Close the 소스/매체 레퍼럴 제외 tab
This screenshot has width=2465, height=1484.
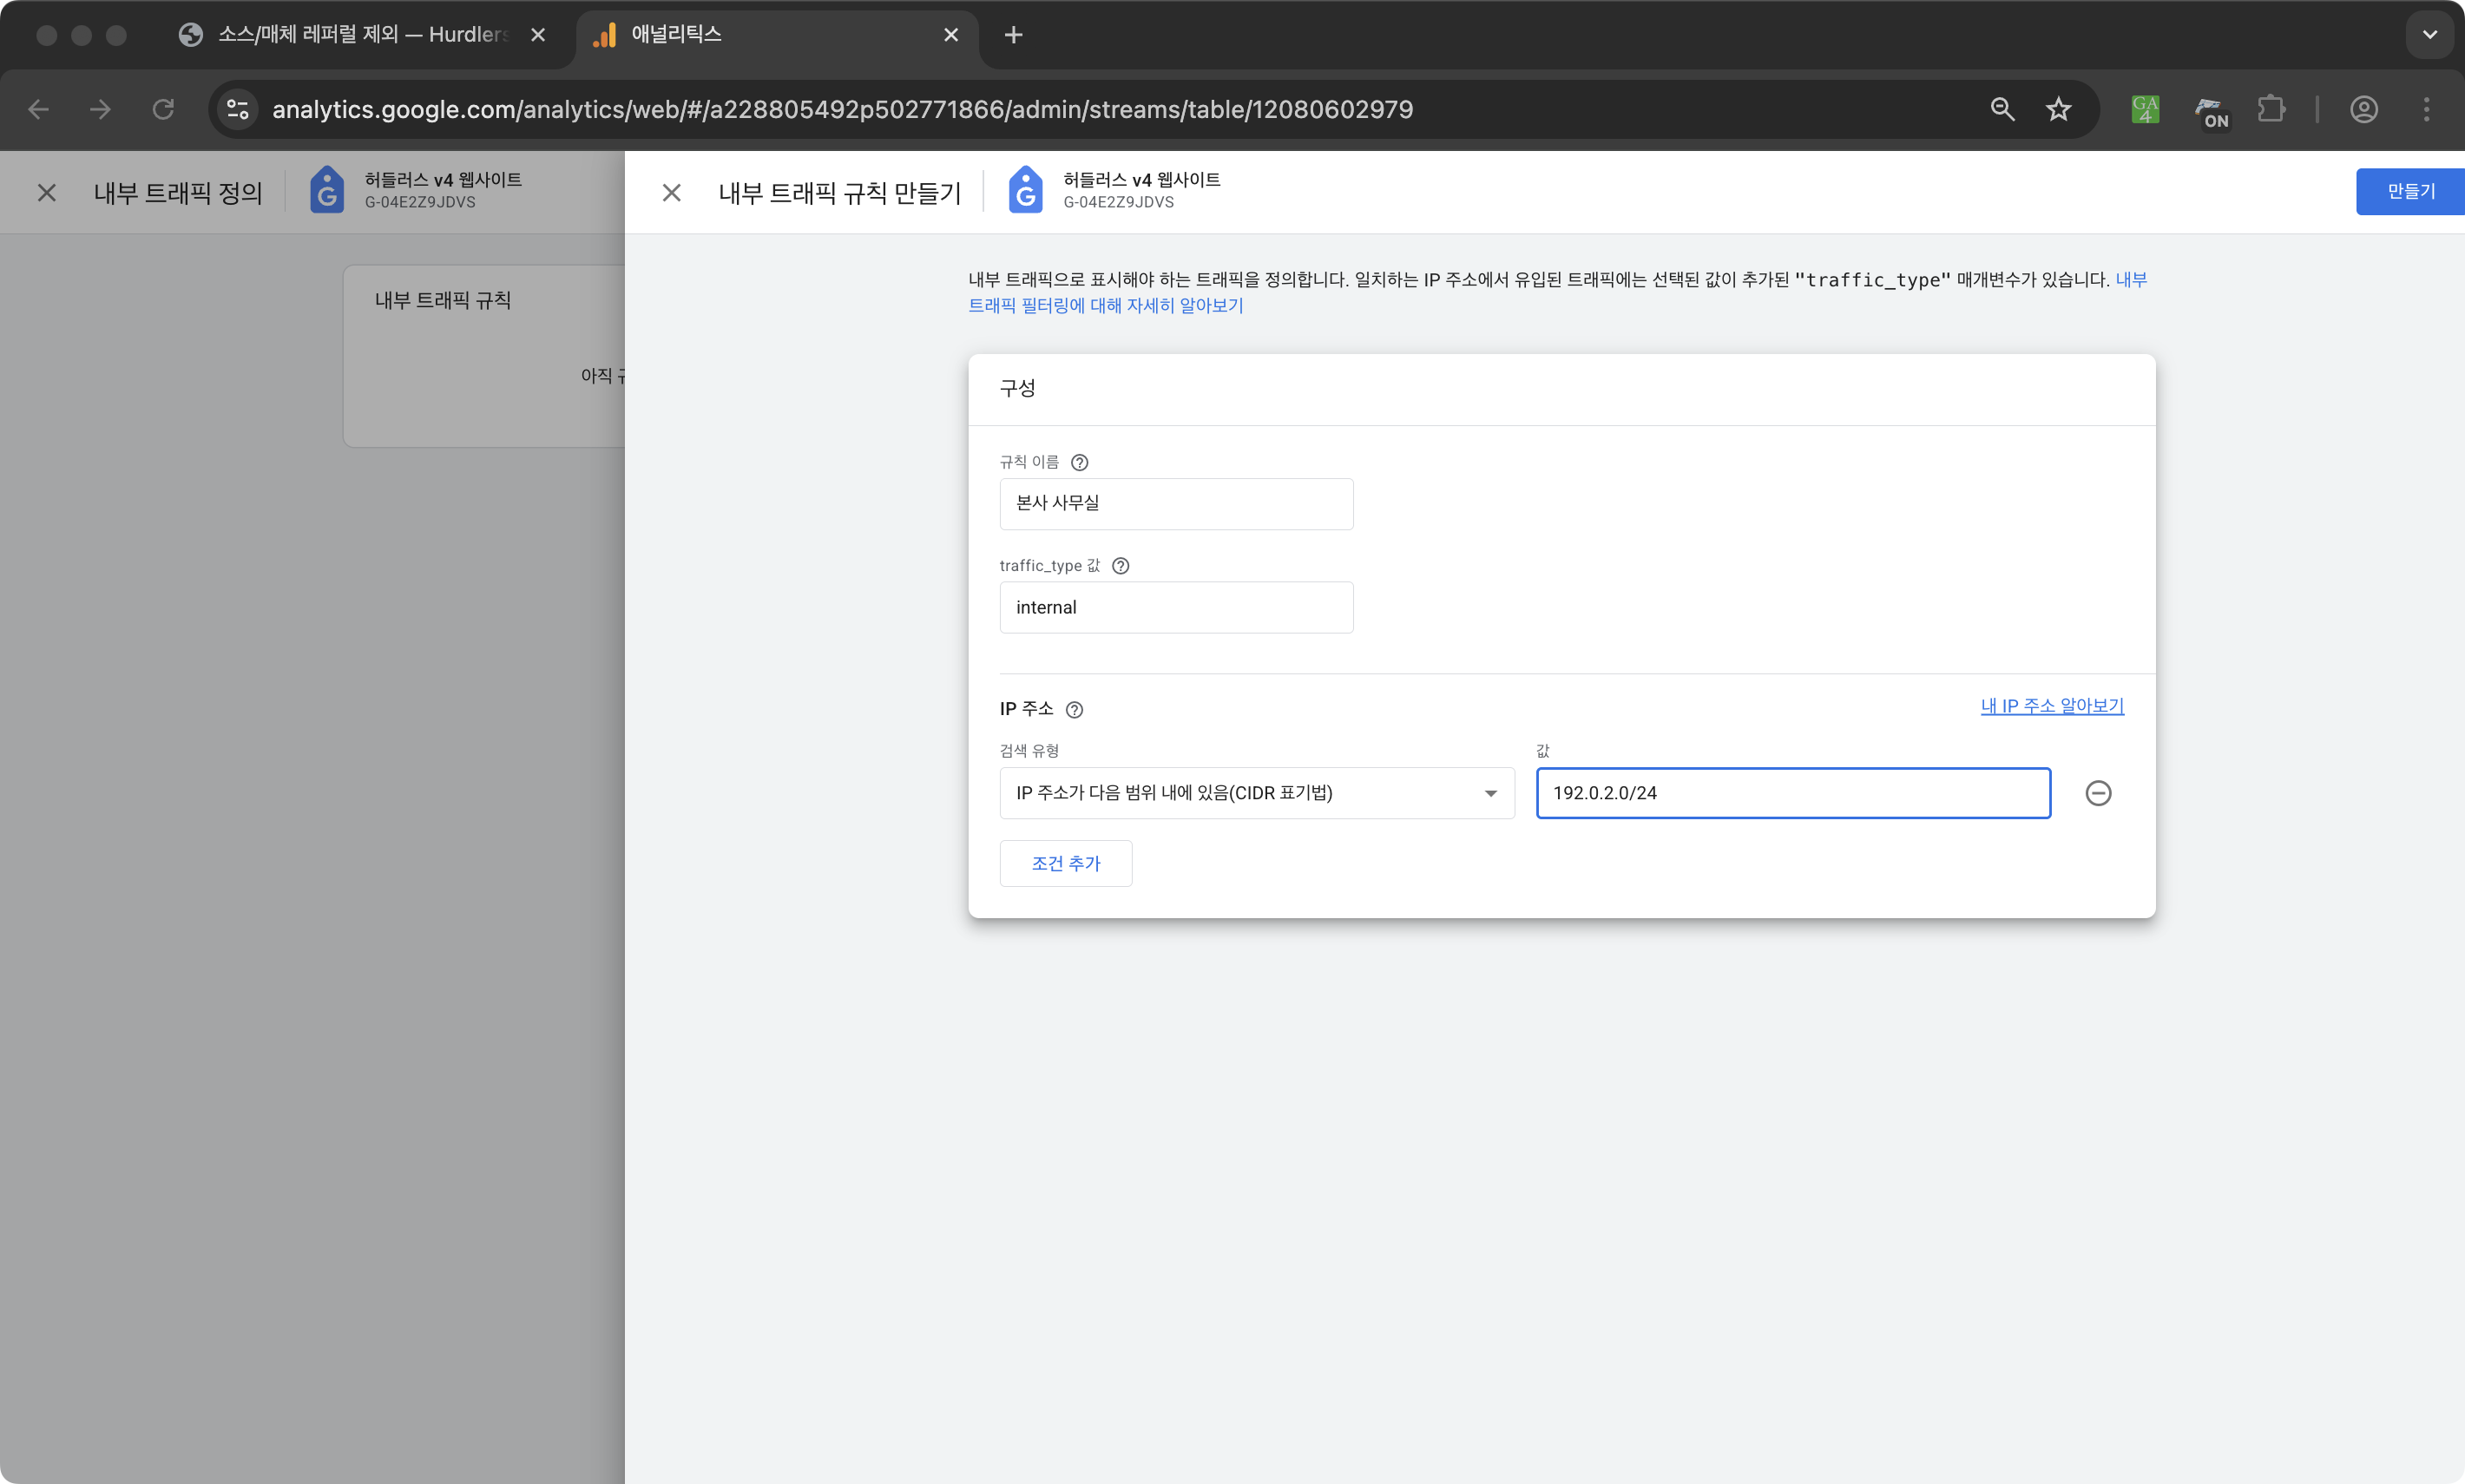point(538,35)
